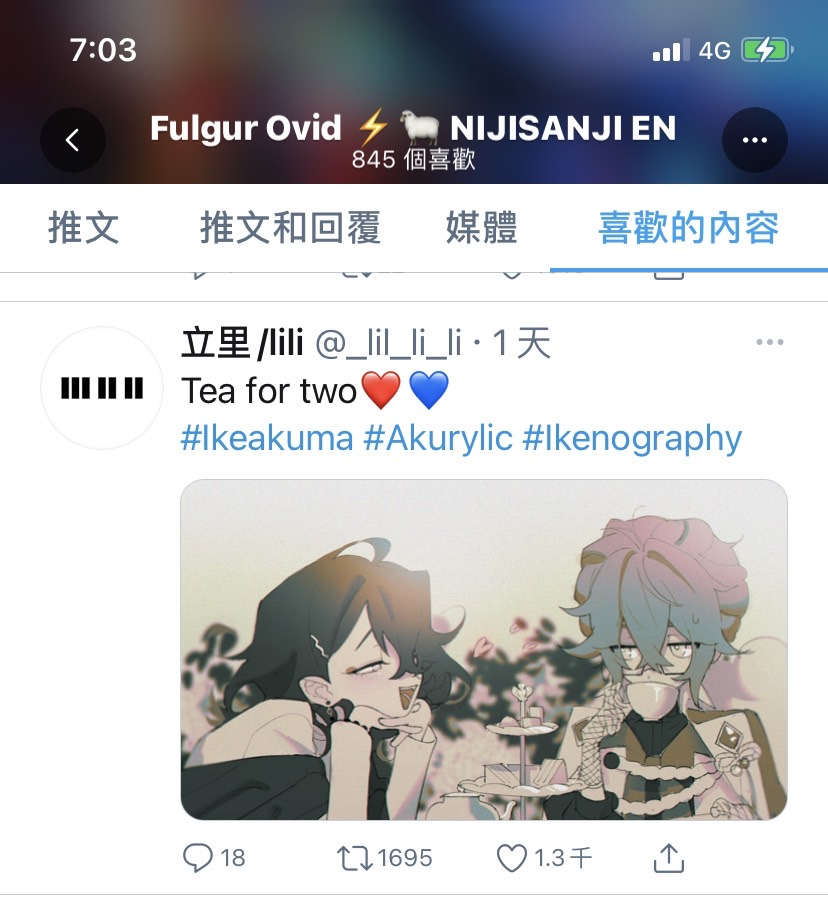The width and height of the screenshot is (828, 898).
Task: Reply to the Tea for two tweet
Action: pyautogui.click(x=214, y=858)
